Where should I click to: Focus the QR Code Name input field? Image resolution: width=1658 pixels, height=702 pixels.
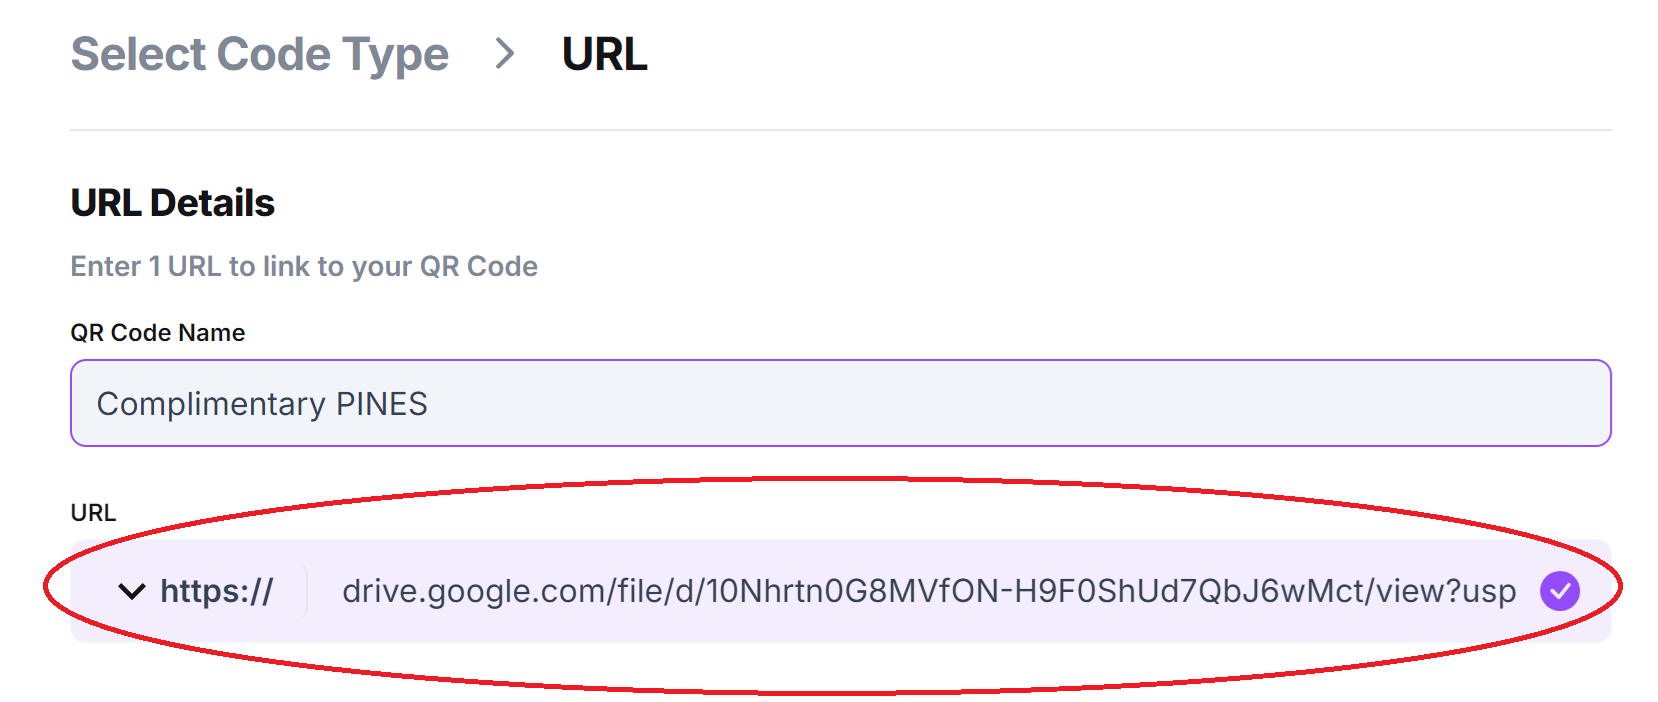(840, 403)
